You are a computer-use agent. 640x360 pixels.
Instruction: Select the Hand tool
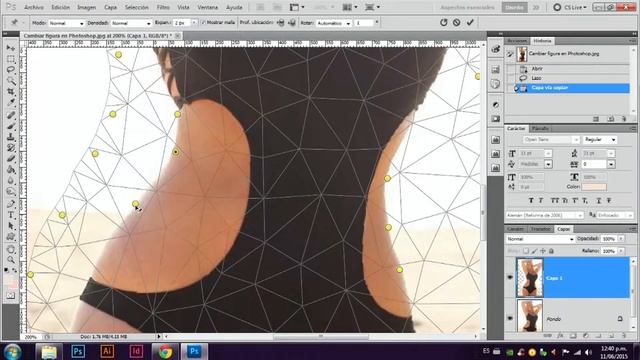(x=11, y=249)
